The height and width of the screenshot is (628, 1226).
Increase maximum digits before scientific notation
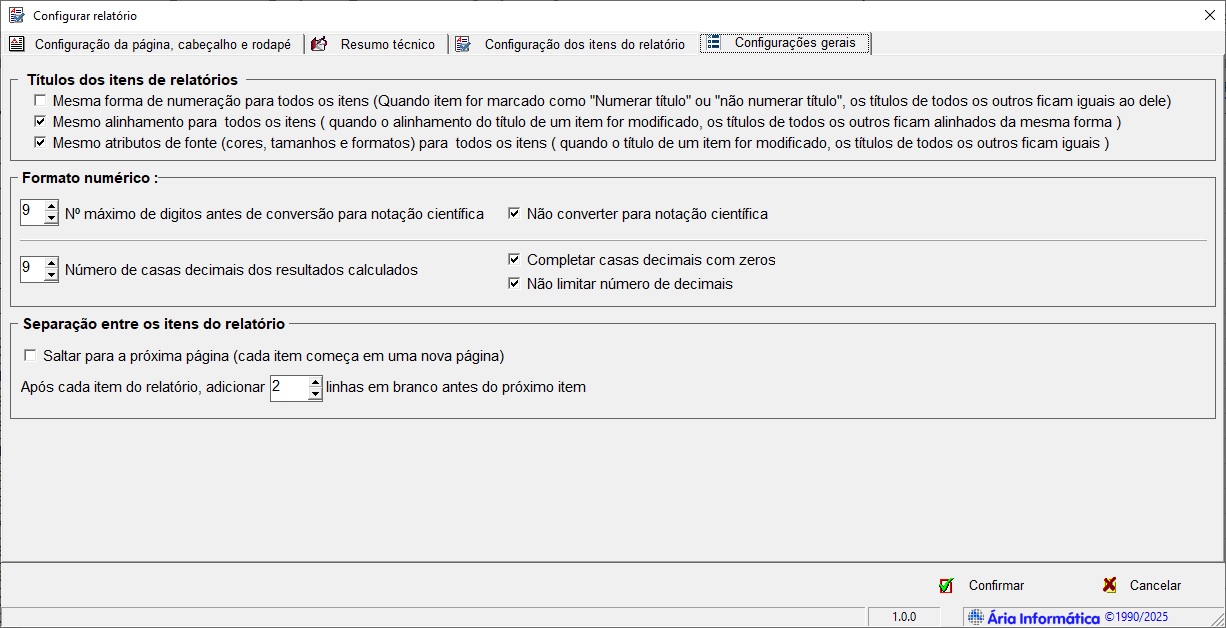pyautogui.click(x=51, y=207)
